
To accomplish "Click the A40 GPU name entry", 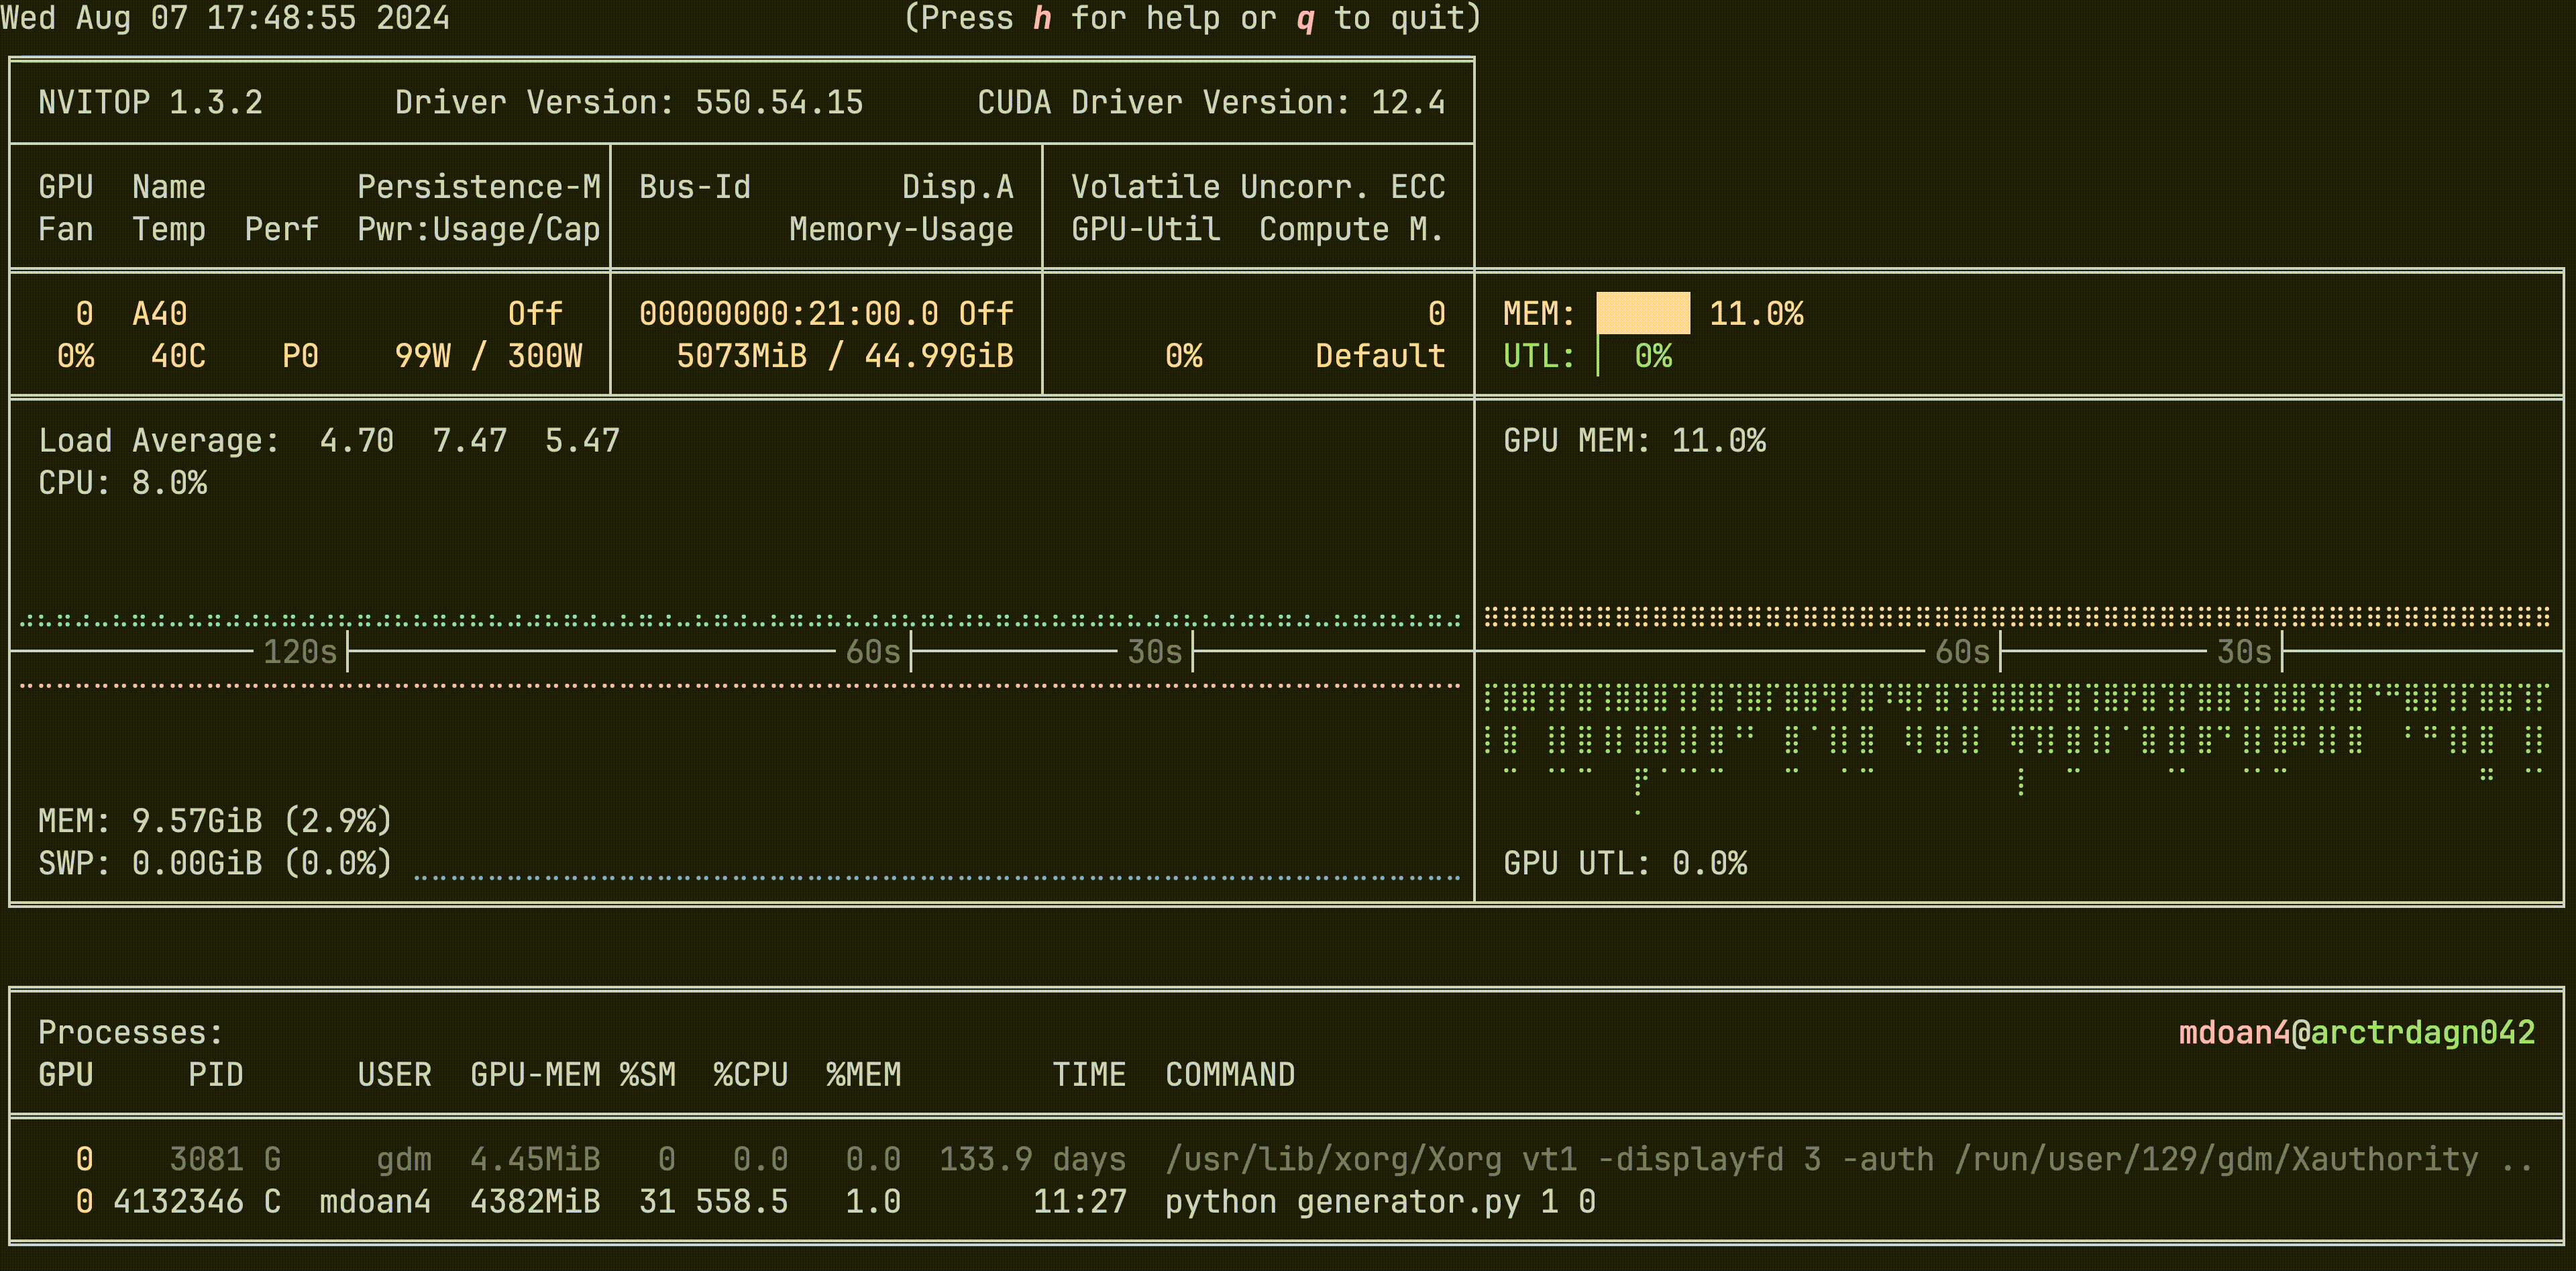I will [x=160, y=314].
